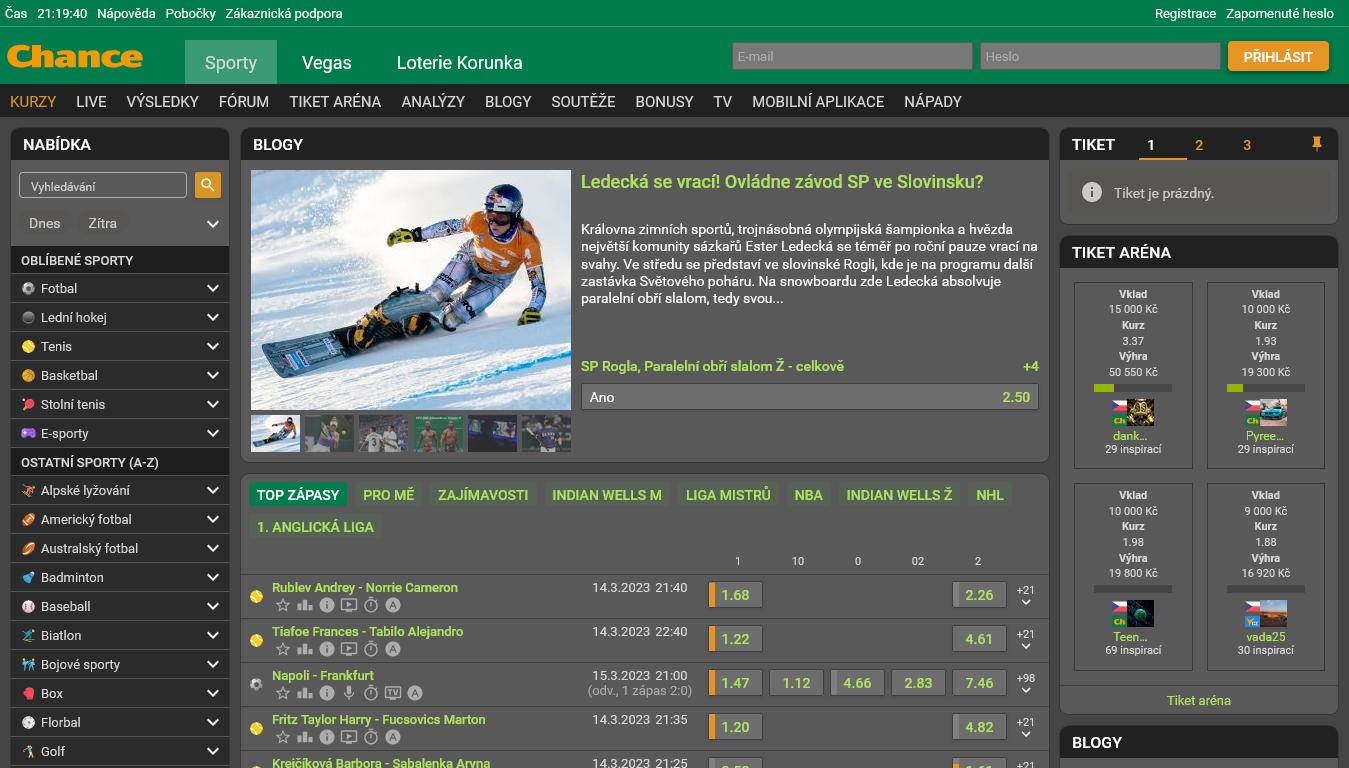The width and height of the screenshot is (1349, 768).
Task: Open the LIVE menu item
Action: (x=91, y=101)
